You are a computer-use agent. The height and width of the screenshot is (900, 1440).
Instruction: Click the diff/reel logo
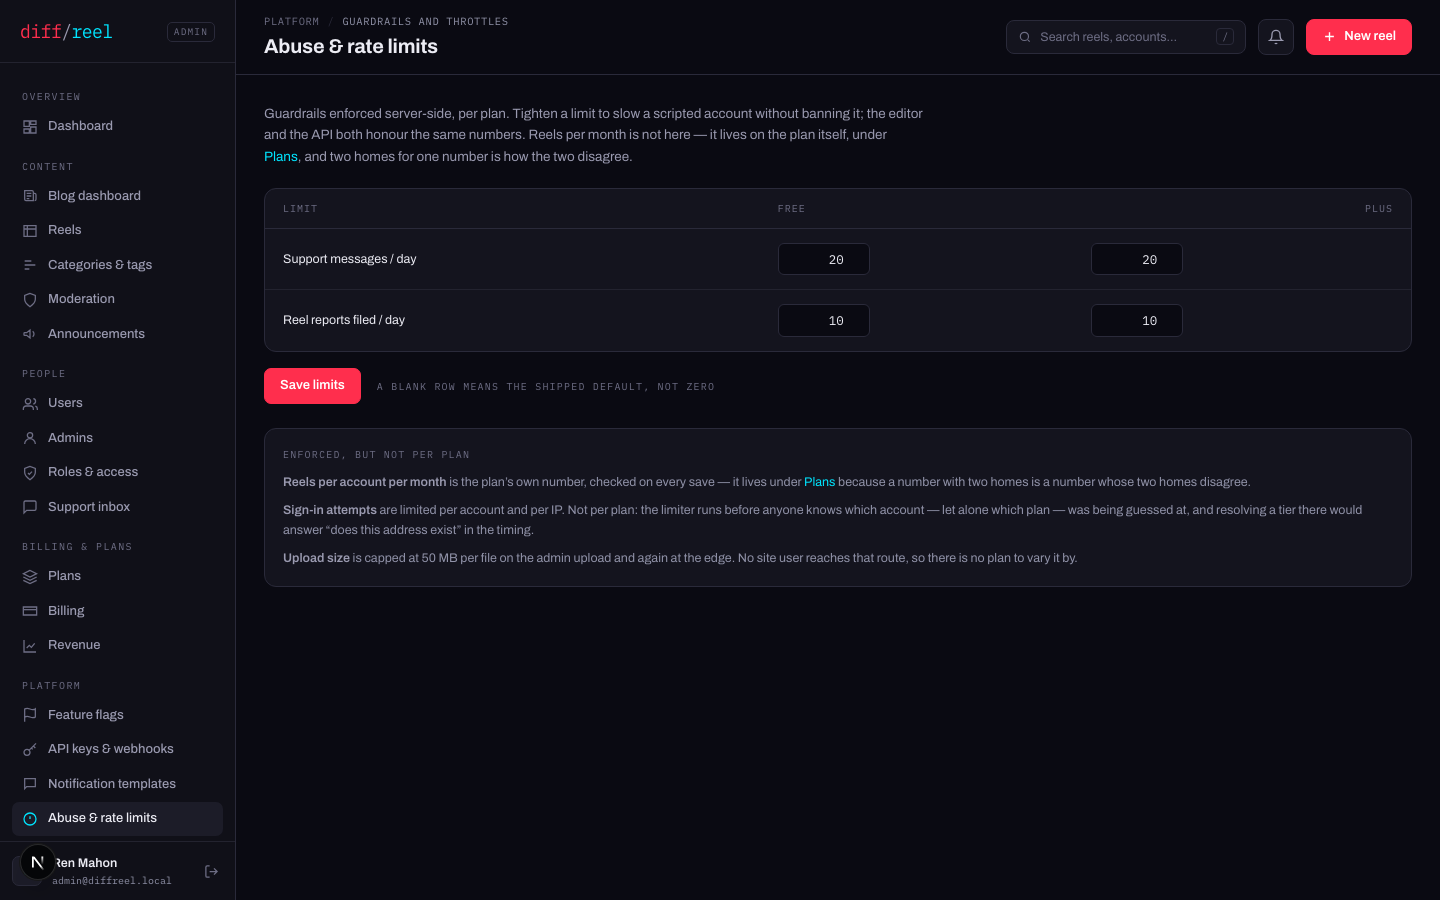66,32
